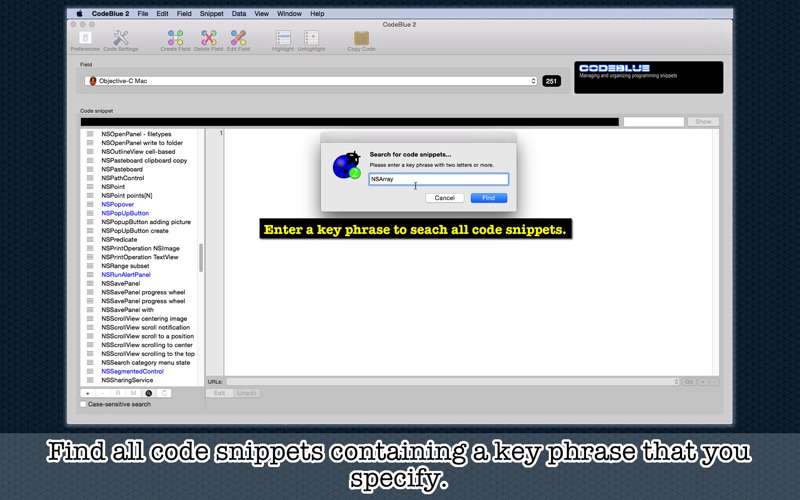800x500 pixels.
Task: Select the NSPoint points[N] snippet
Action: click(127, 195)
